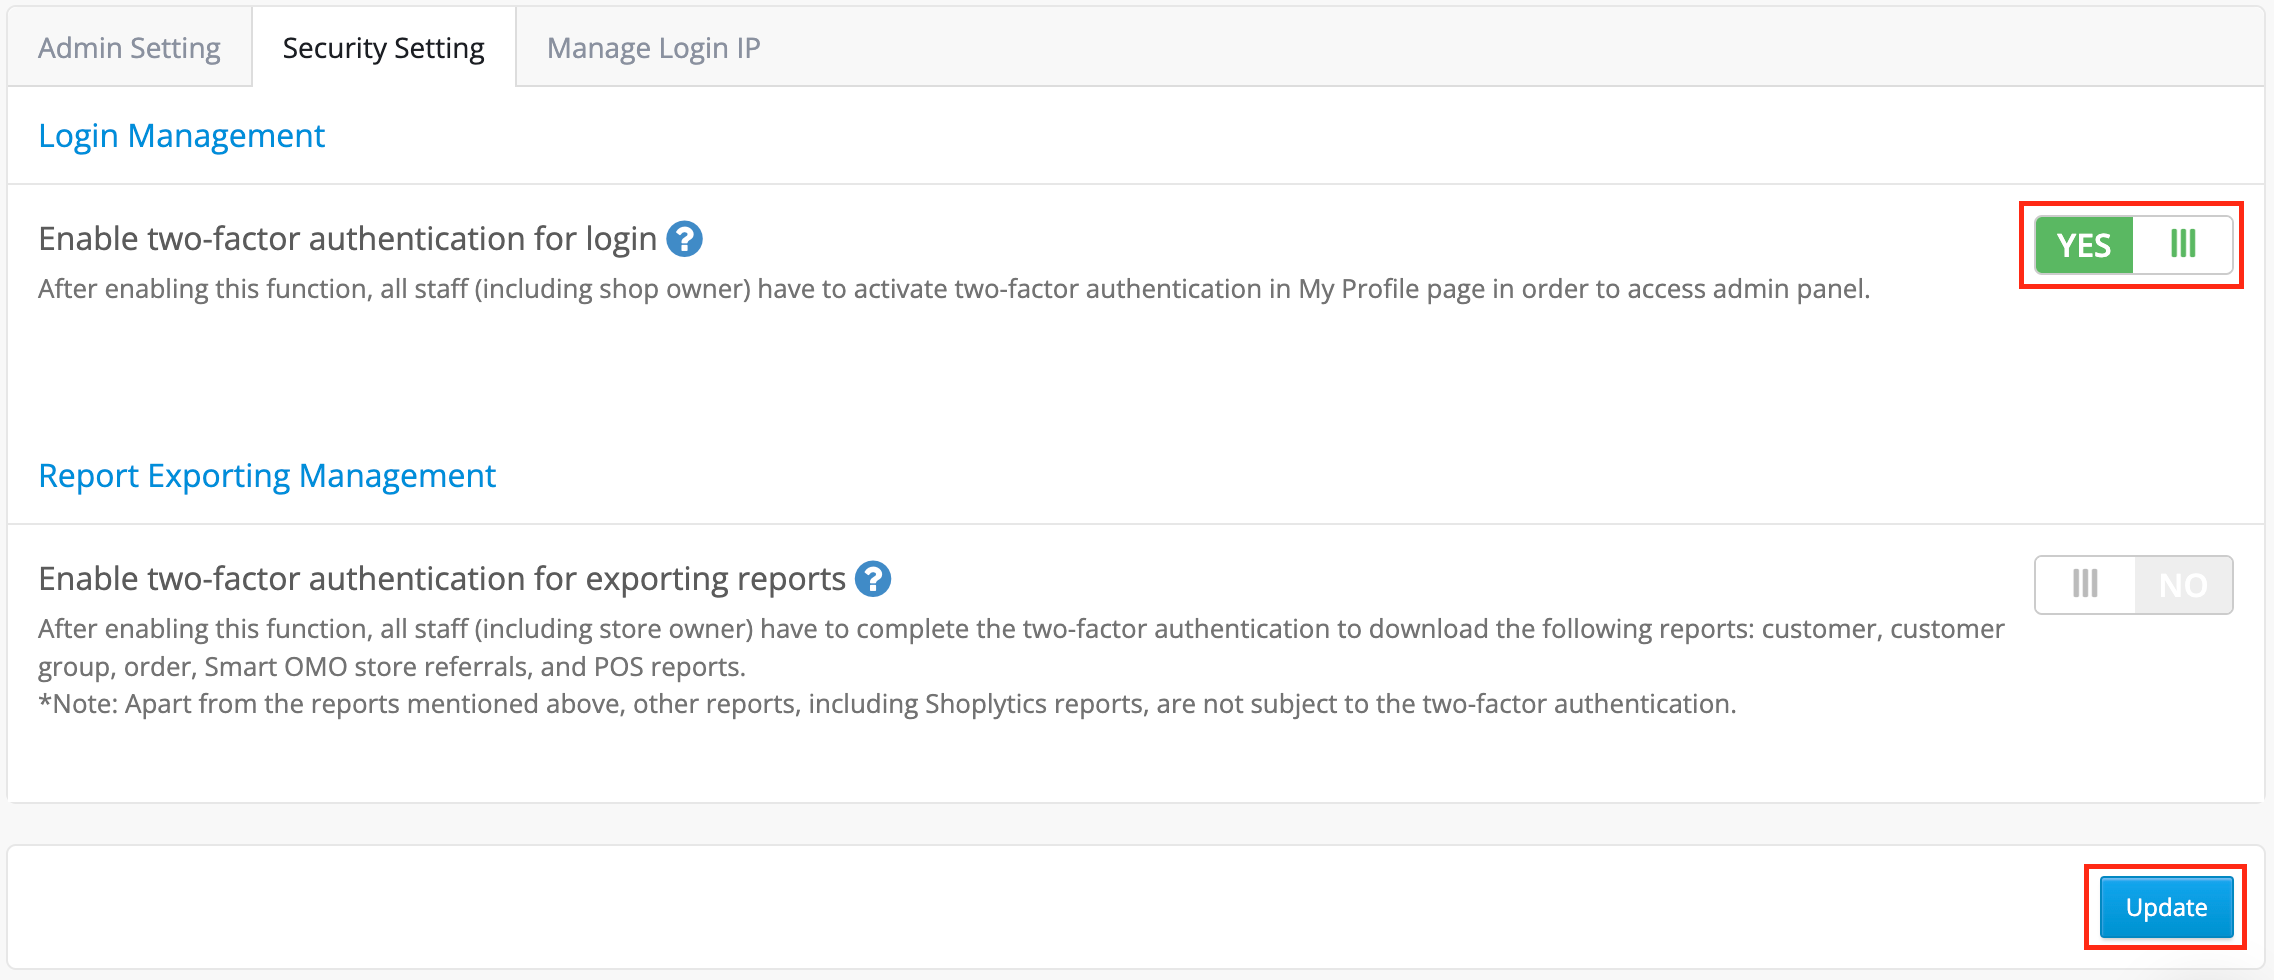Click the note about Shoplytics reports
Screen dimensions: 2274x980
[x=887, y=704]
